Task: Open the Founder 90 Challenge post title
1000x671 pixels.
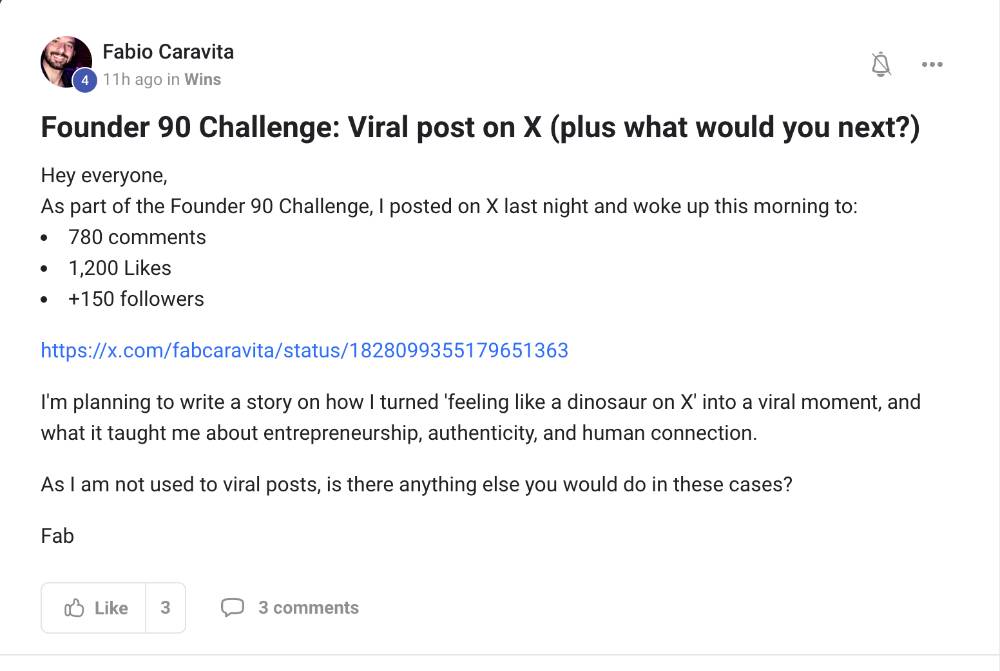Action: click(x=479, y=128)
